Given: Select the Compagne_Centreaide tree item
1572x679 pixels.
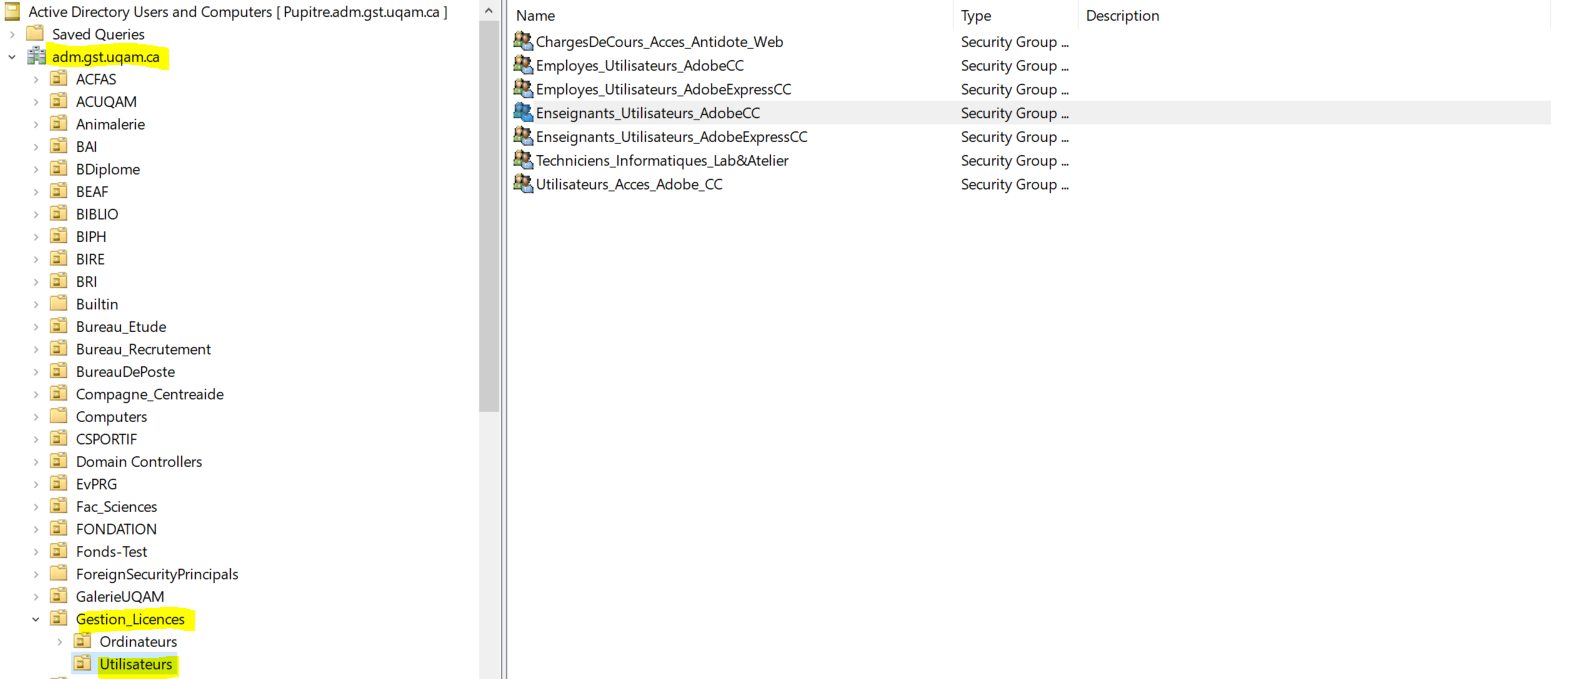Looking at the screenshot, I should pos(150,394).
